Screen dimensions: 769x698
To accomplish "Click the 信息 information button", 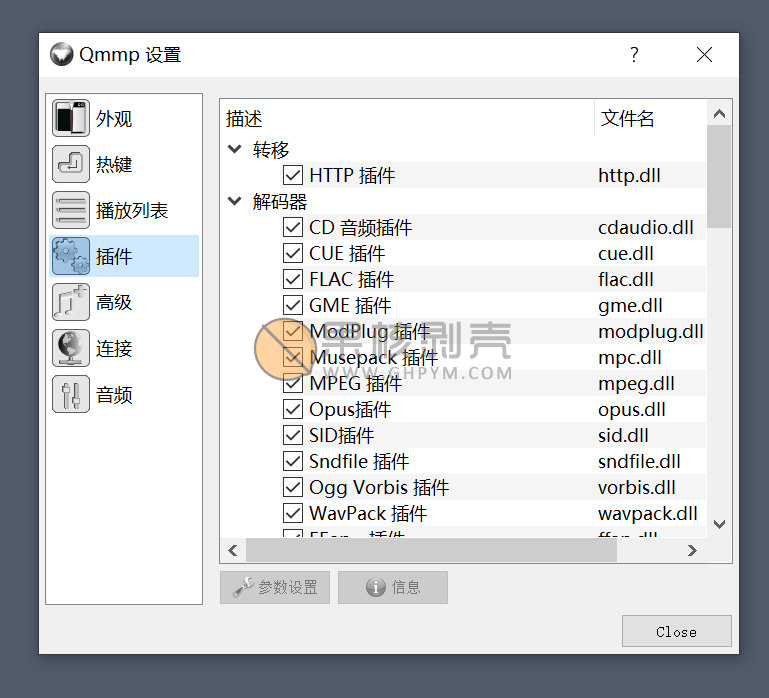I will tap(393, 588).
